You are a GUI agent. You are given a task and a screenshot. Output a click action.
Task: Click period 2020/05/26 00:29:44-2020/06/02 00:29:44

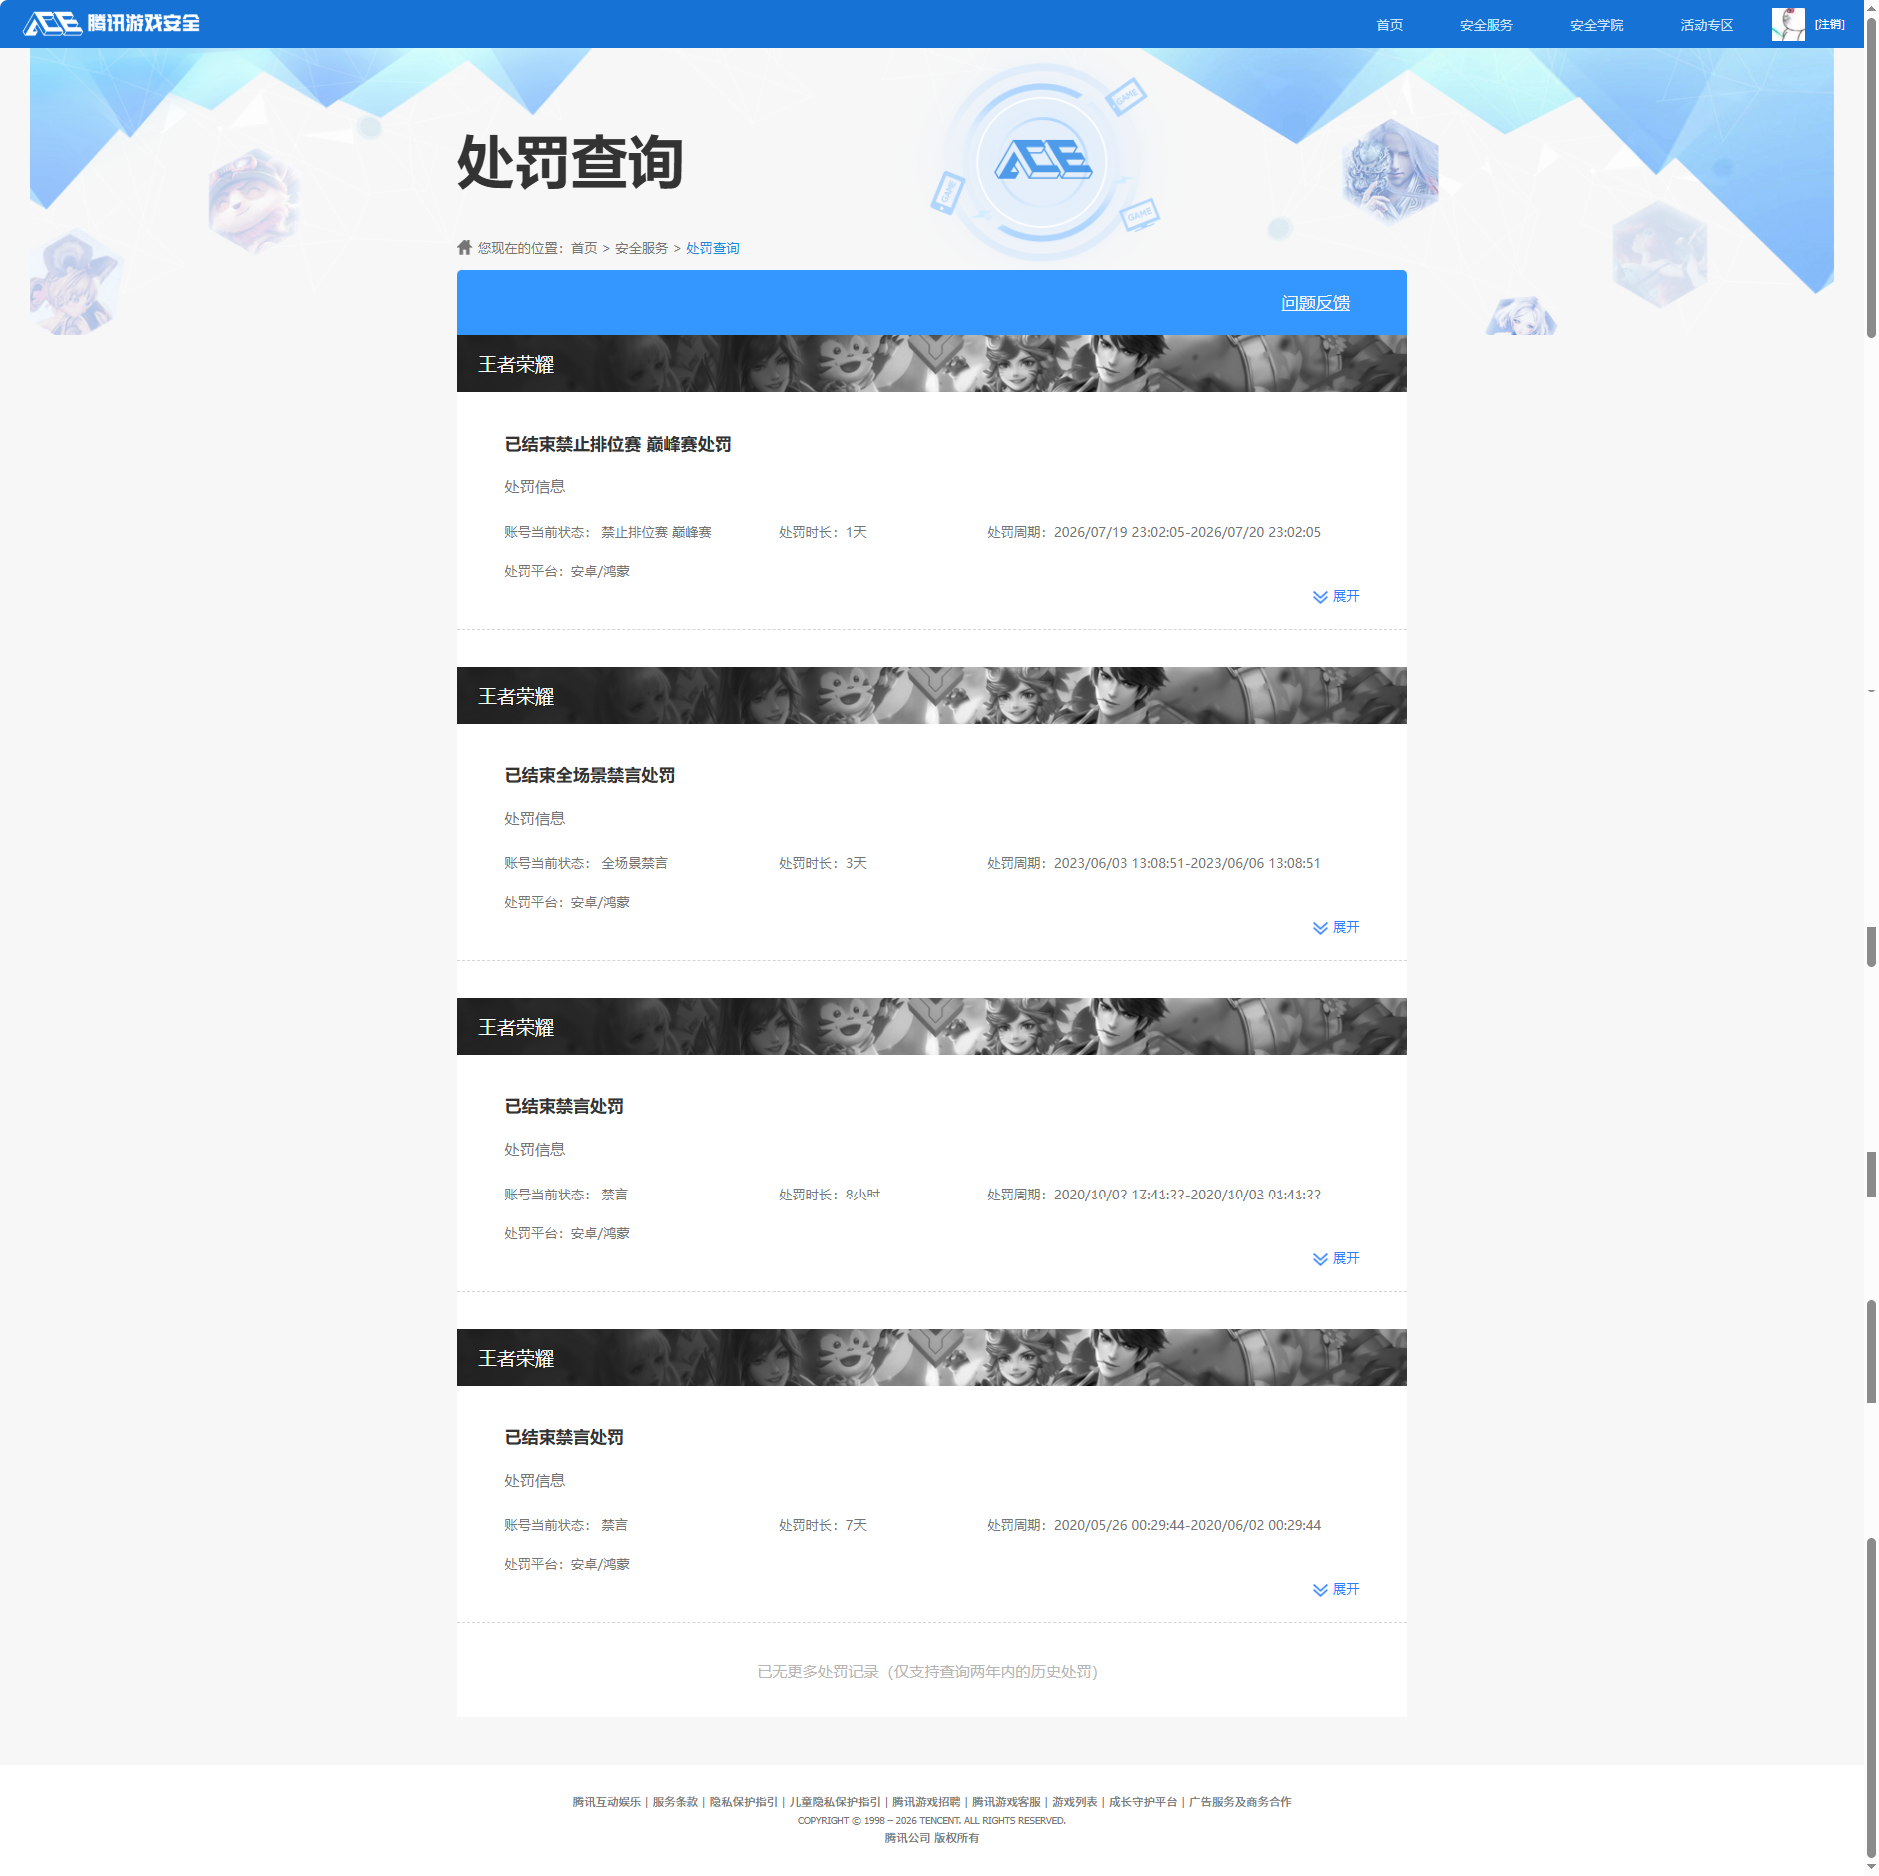pyautogui.click(x=1187, y=1525)
